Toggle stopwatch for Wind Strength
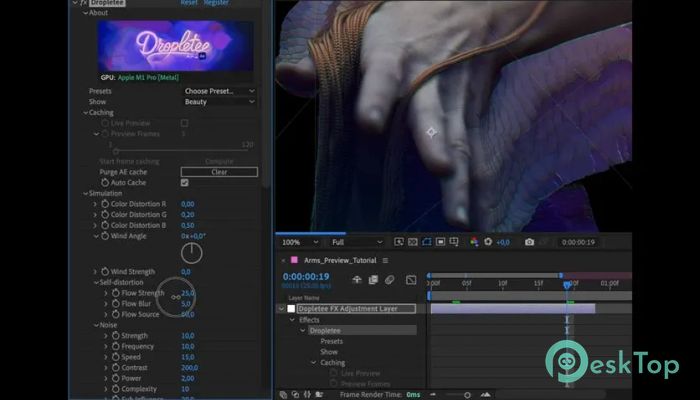The width and height of the screenshot is (700, 400). (105, 271)
